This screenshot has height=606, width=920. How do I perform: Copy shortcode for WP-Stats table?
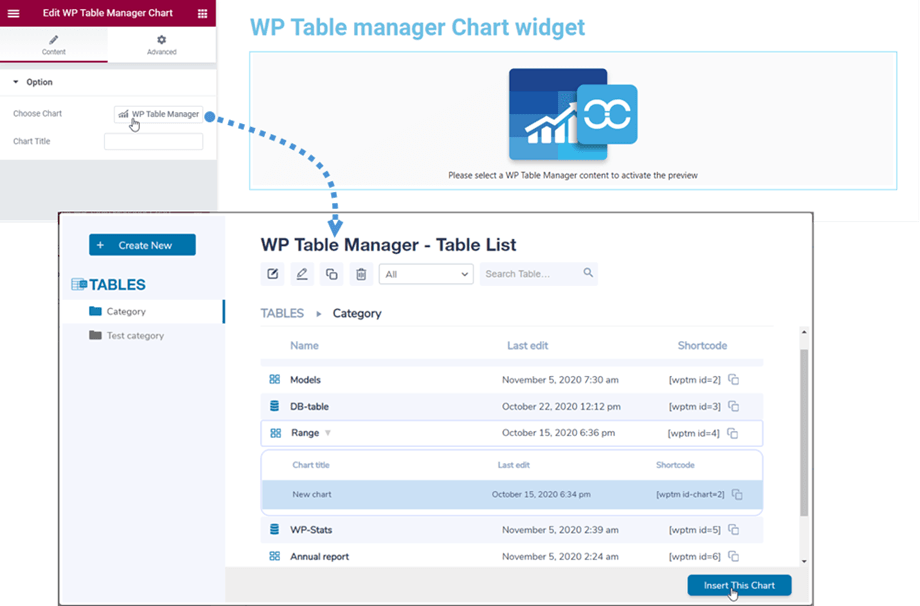tap(733, 530)
